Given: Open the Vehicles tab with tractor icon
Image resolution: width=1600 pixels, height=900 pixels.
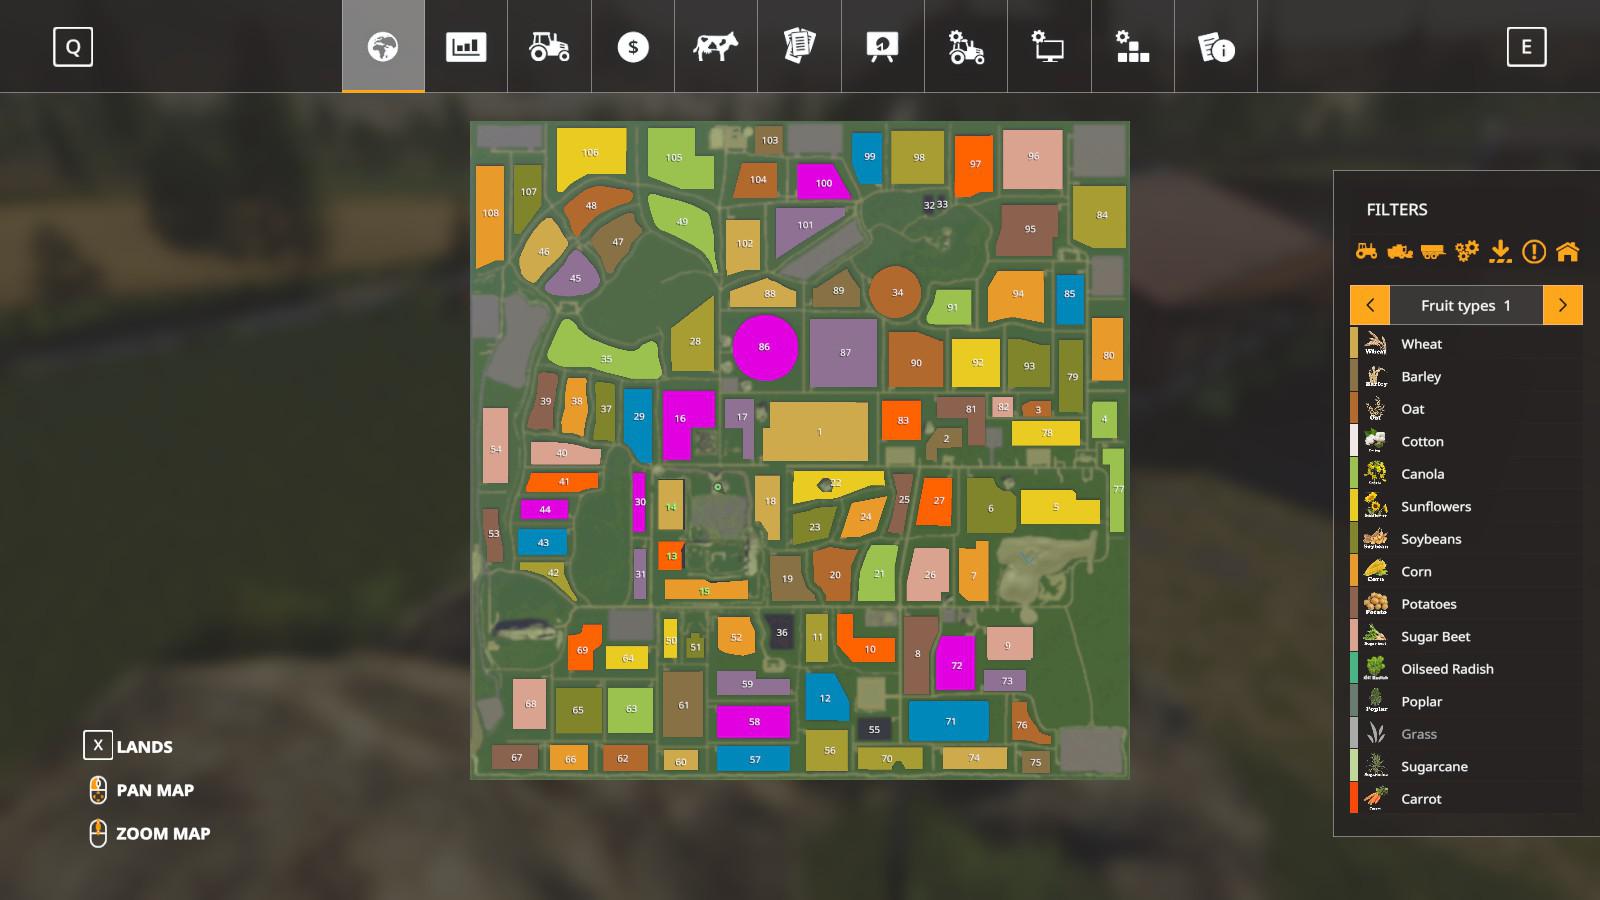Looking at the screenshot, I should click(x=549, y=47).
